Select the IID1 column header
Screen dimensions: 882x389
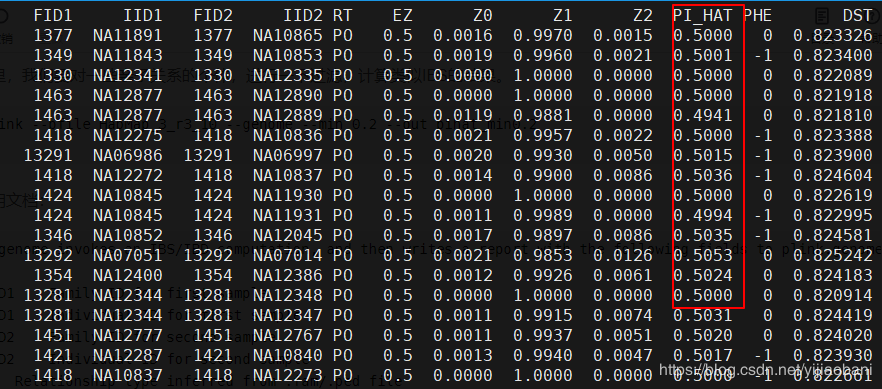tap(142, 16)
